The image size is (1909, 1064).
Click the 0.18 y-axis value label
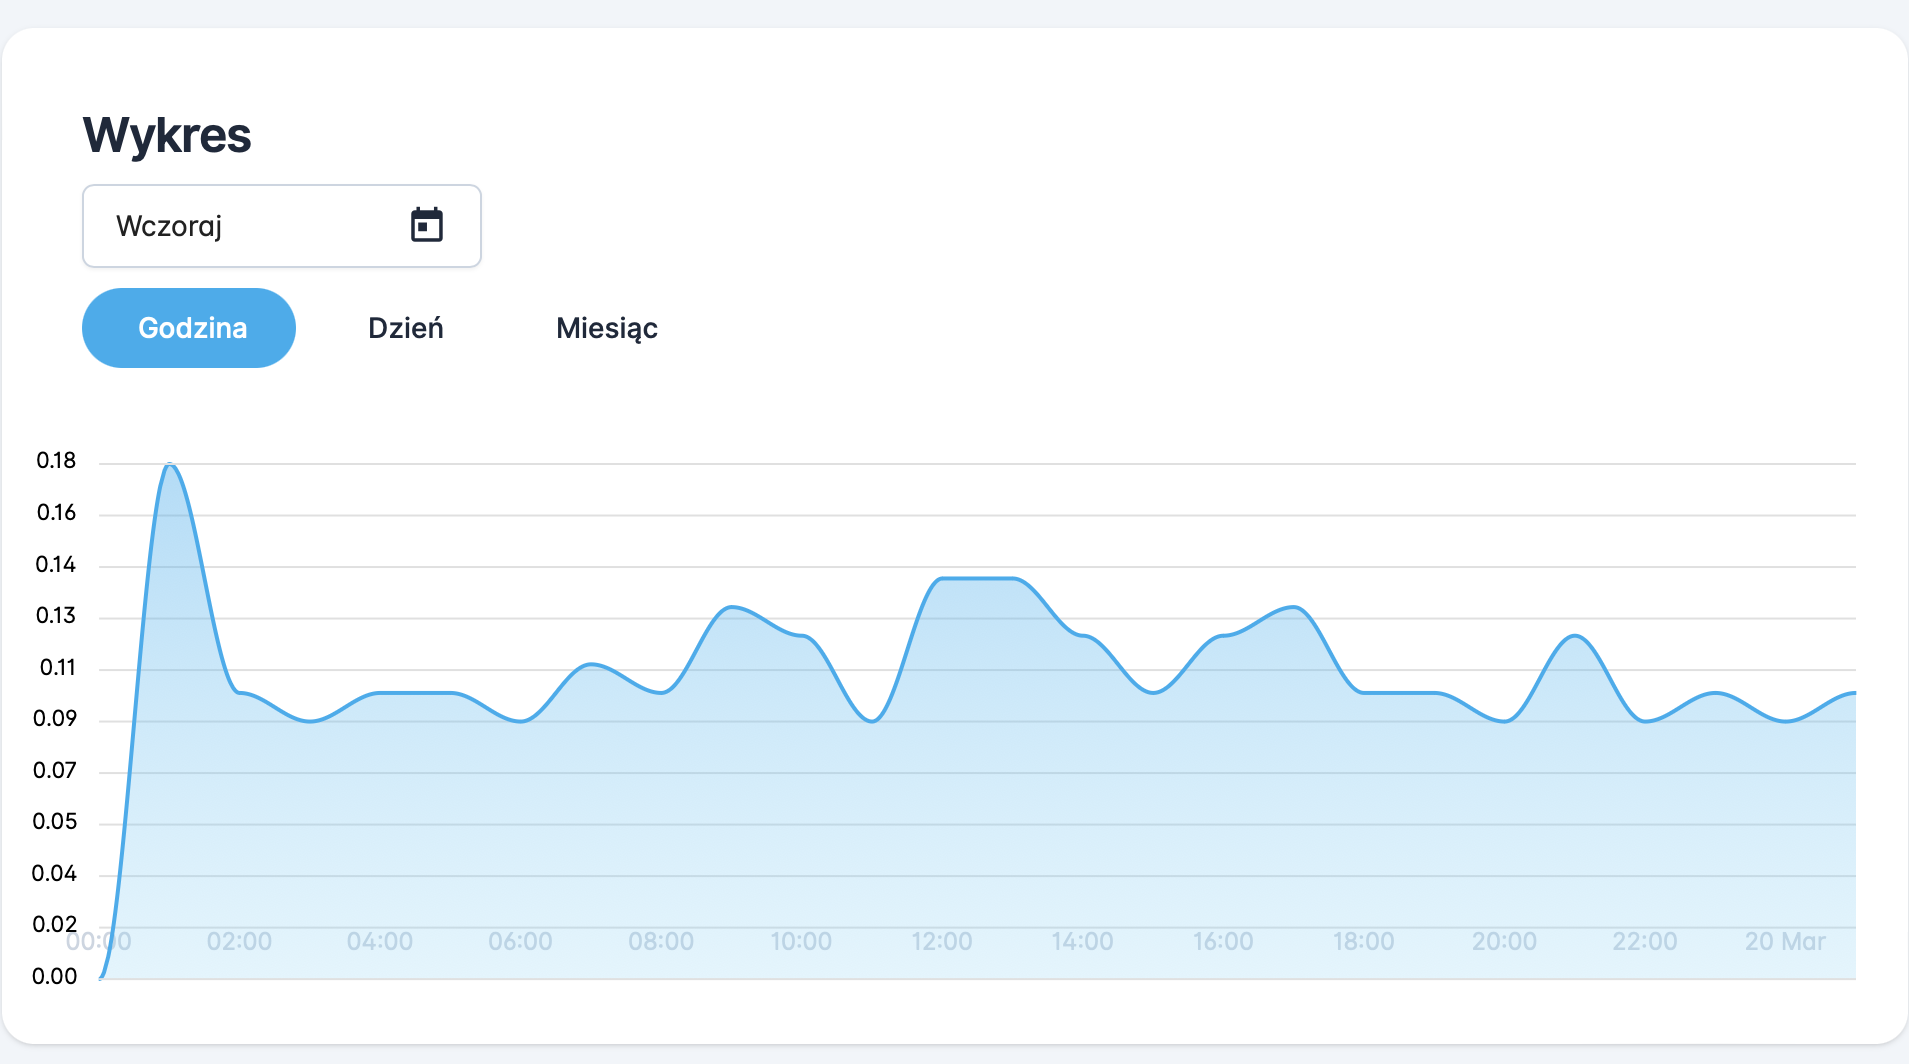[x=56, y=461]
